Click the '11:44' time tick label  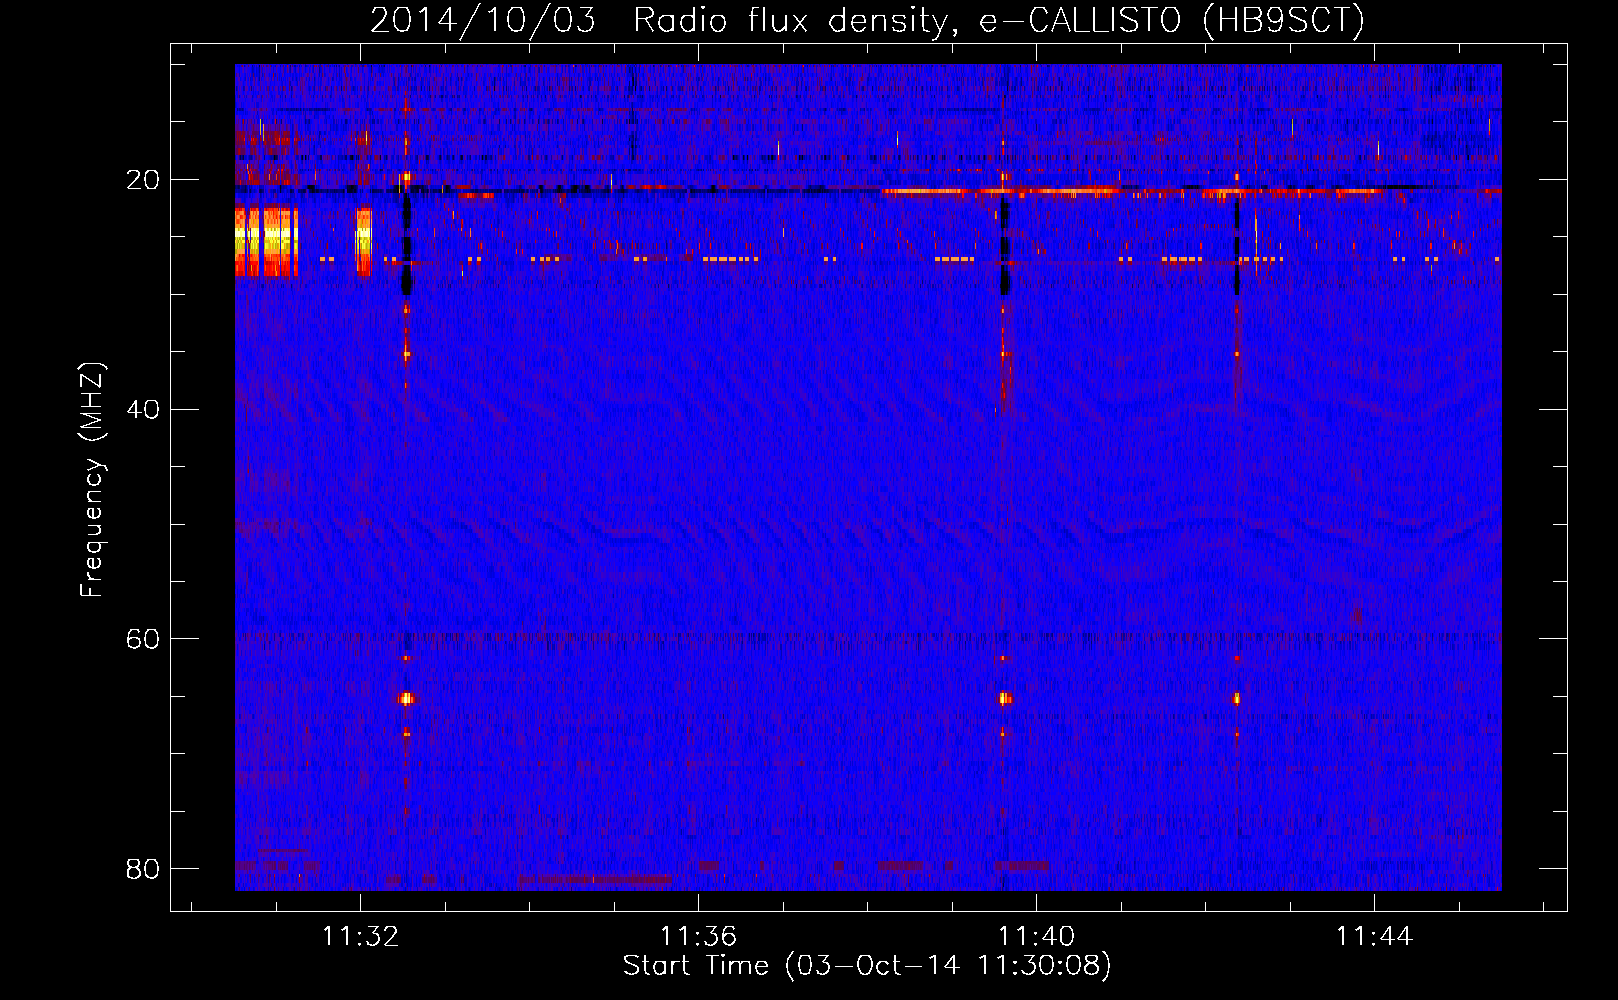tap(1374, 936)
